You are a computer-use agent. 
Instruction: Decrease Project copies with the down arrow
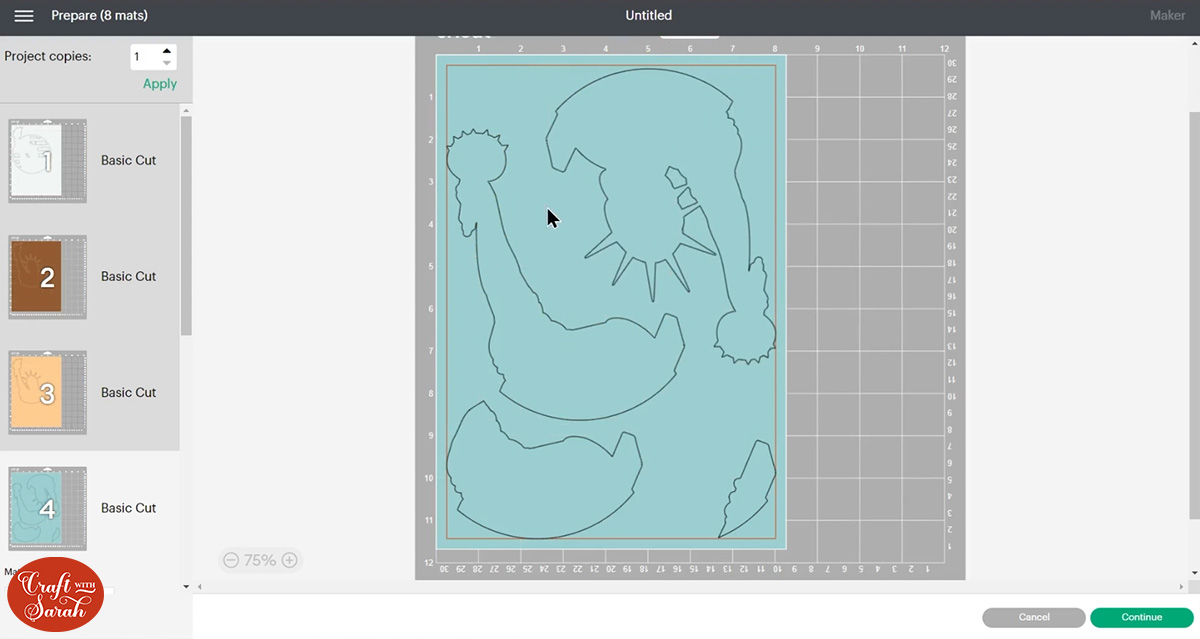166,62
